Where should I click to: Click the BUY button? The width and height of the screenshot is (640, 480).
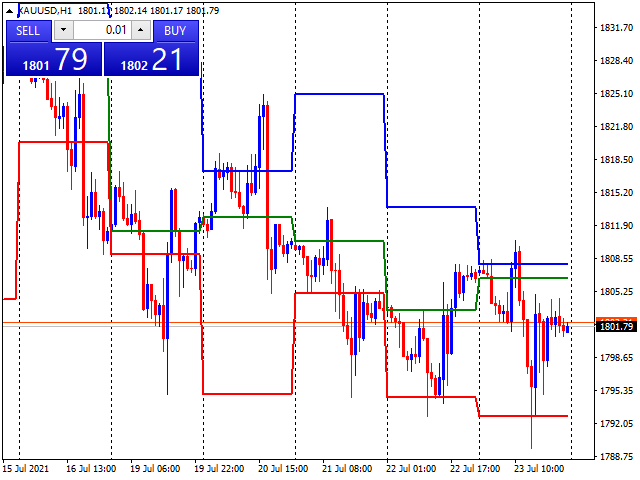(176, 31)
